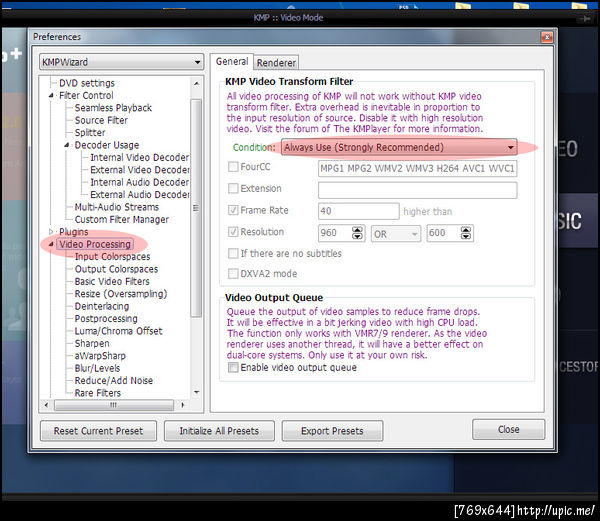Switch to the Renderer tab

coord(276,63)
